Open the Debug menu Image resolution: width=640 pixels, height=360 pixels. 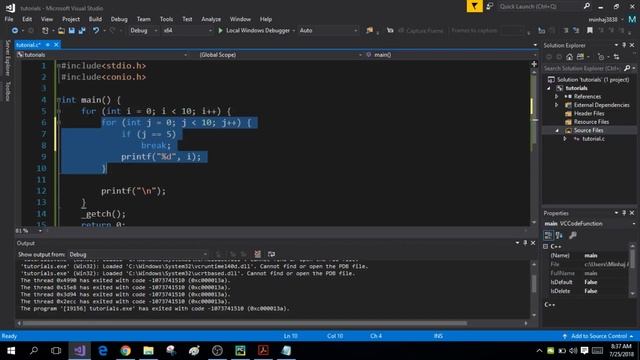tap(119, 19)
